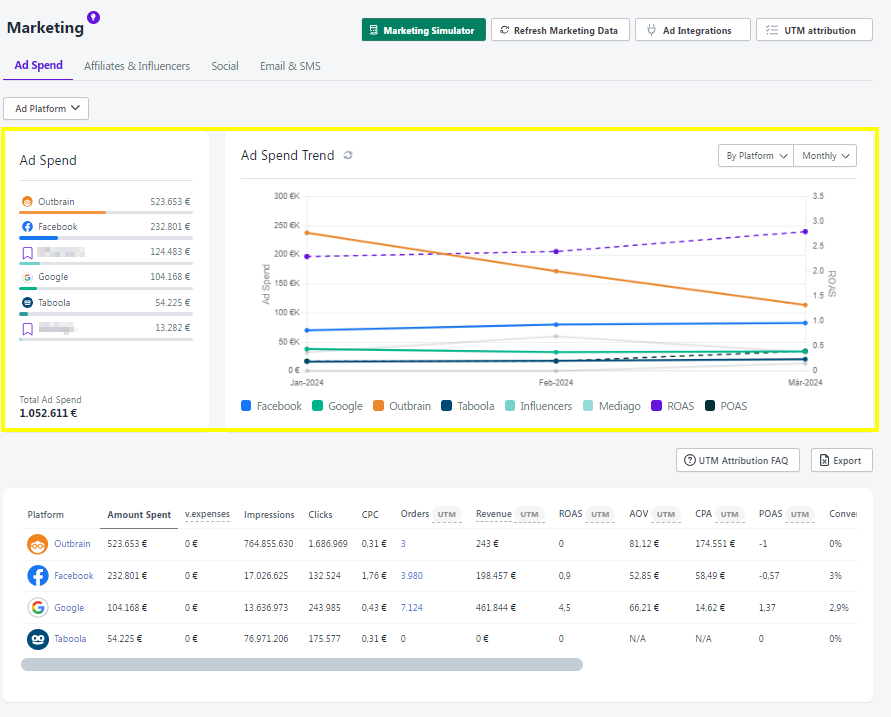Export the table data
The width and height of the screenshot is (891, 717).
tap(842, 460)
